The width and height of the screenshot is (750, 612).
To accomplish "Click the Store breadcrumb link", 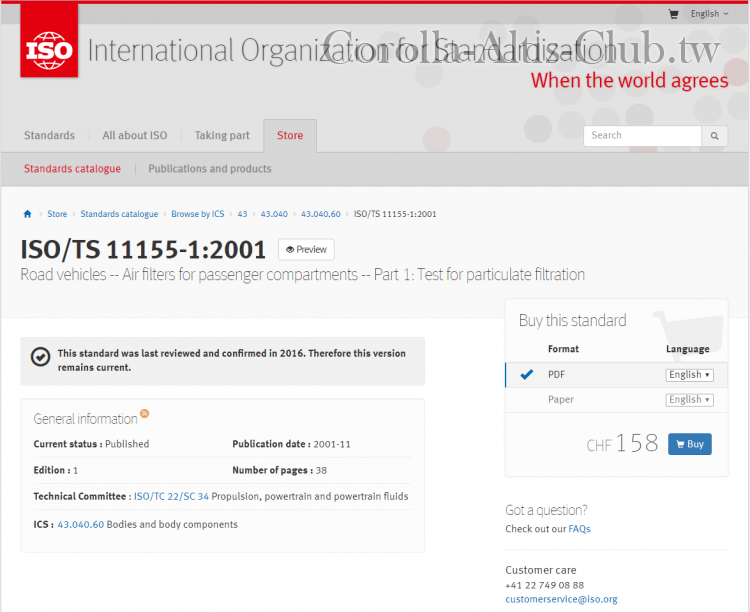I will 57,214.
